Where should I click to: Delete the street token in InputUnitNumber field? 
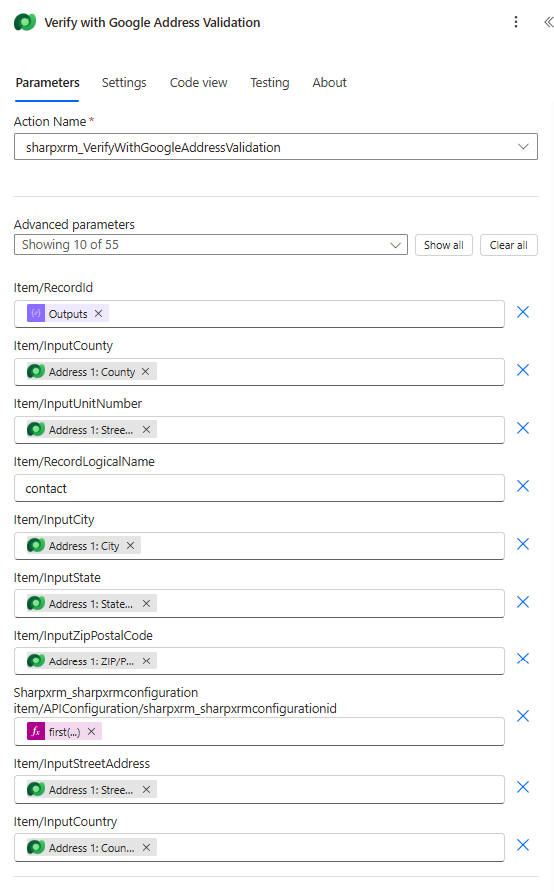pos(146,430)
